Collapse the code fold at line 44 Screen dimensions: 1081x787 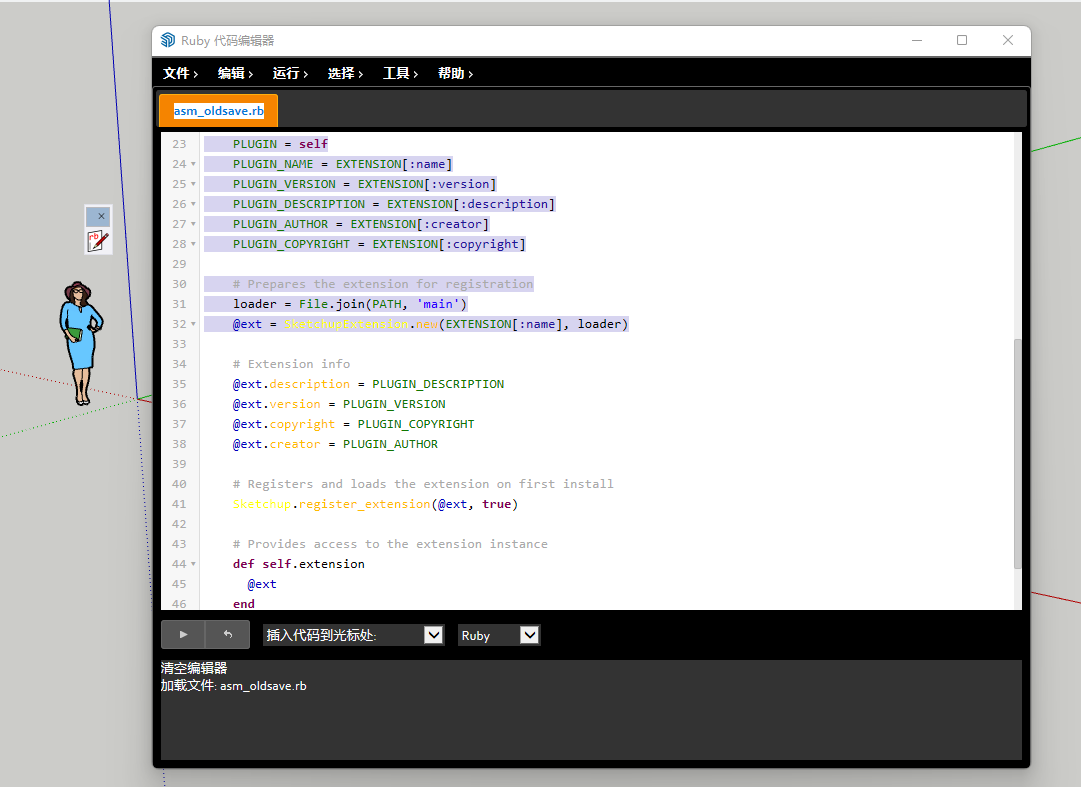(x=193, y=564)
